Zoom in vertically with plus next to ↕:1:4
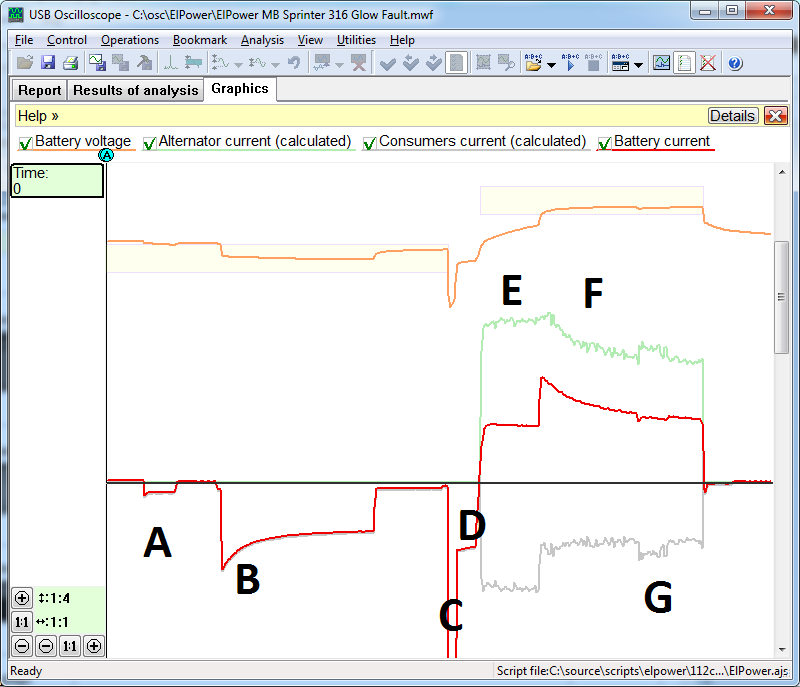This screenshot has height=687, width=800. pos(22,598)
